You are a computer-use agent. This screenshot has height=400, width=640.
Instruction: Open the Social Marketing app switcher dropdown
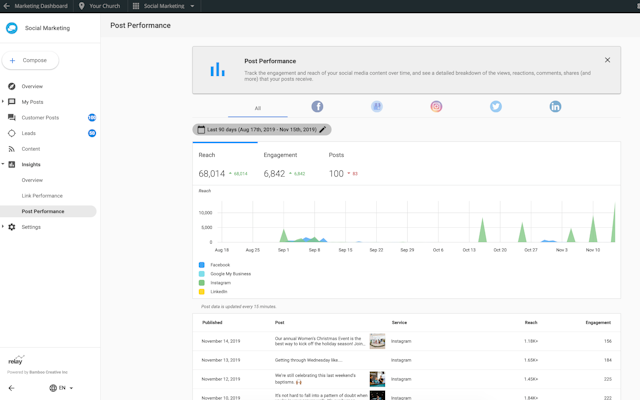165,6
